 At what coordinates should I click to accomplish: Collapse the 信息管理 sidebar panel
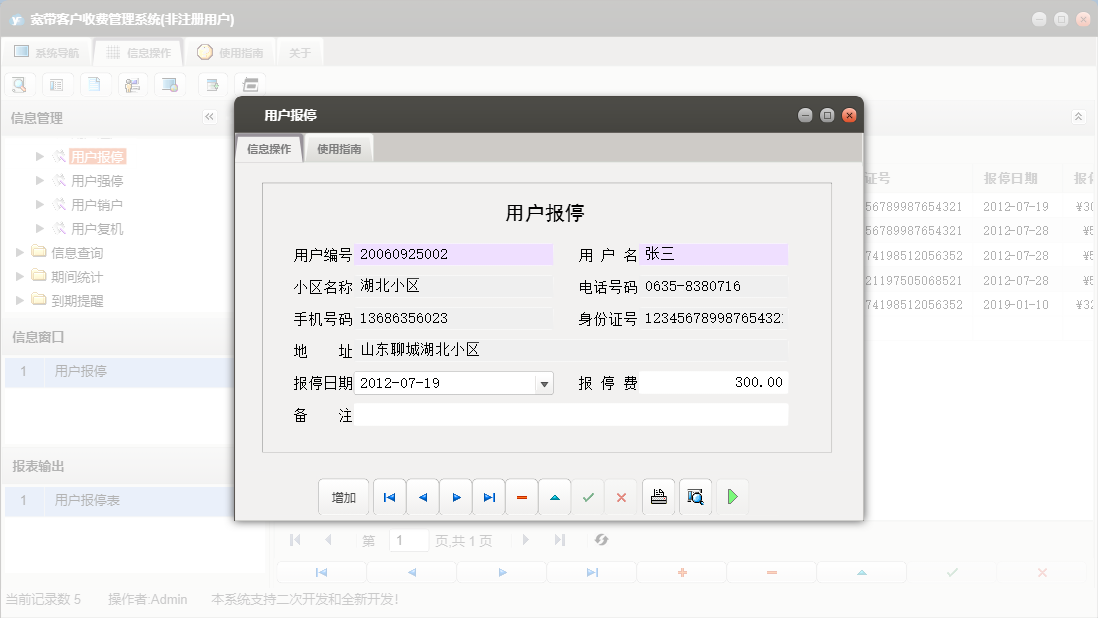click(x=210, y=116)
